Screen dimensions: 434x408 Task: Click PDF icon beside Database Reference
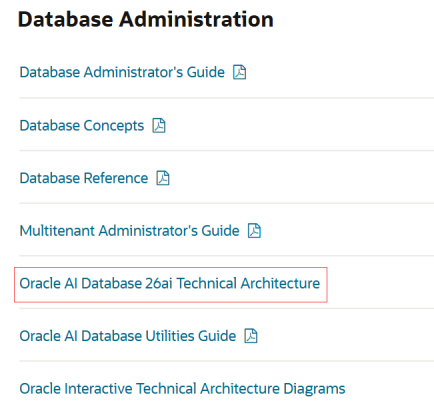click(163, 178)
